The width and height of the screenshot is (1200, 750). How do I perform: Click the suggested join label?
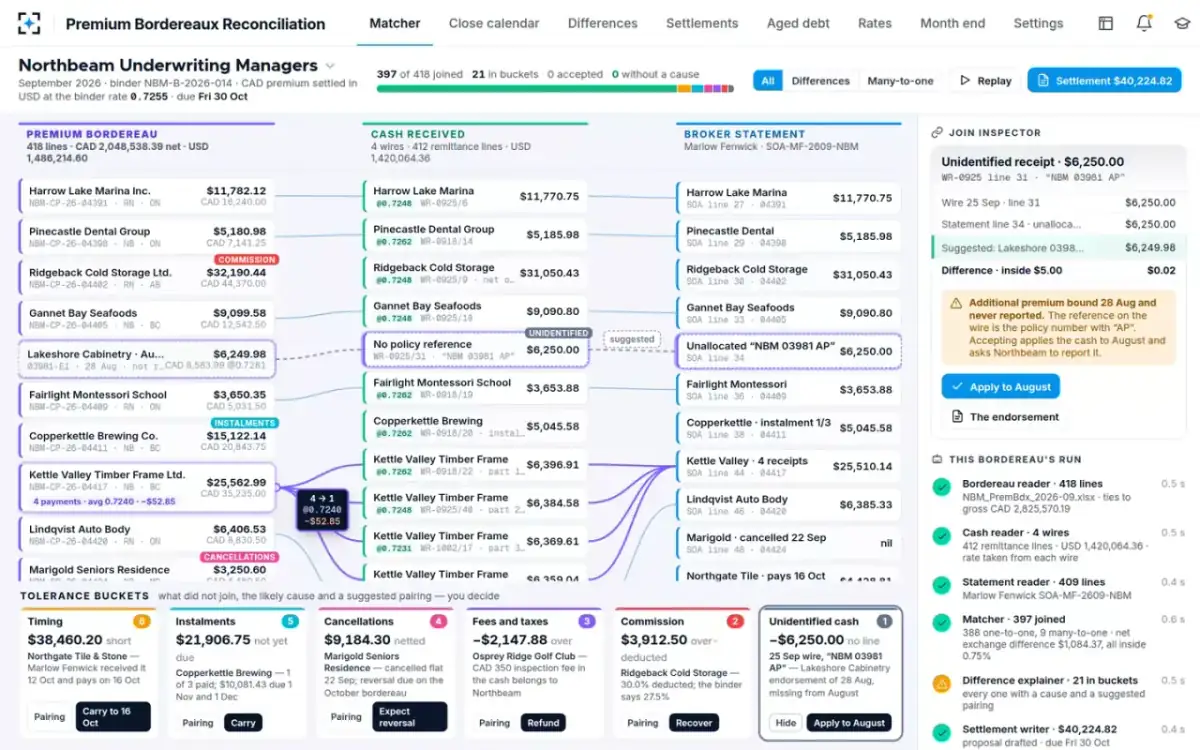point(632,339)
